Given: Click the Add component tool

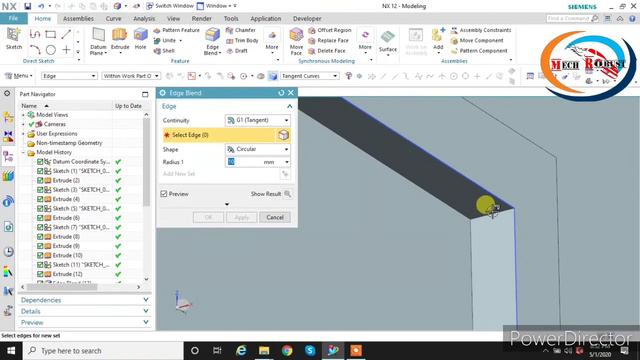Looking at the screenshot, I should (x=438, y=40).
